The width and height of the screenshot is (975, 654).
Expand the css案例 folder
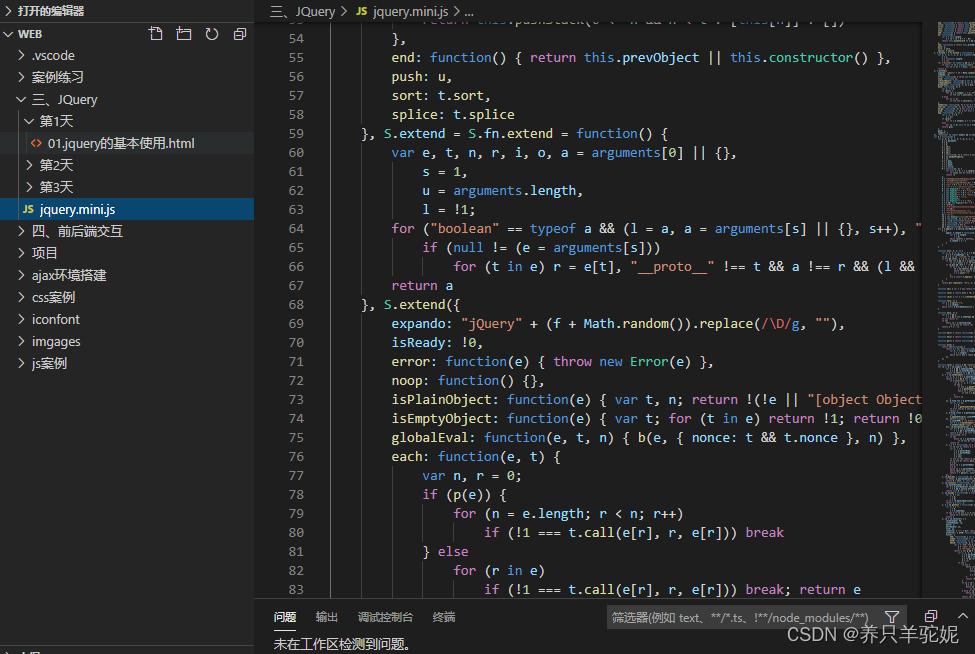(x=22, y=297)
